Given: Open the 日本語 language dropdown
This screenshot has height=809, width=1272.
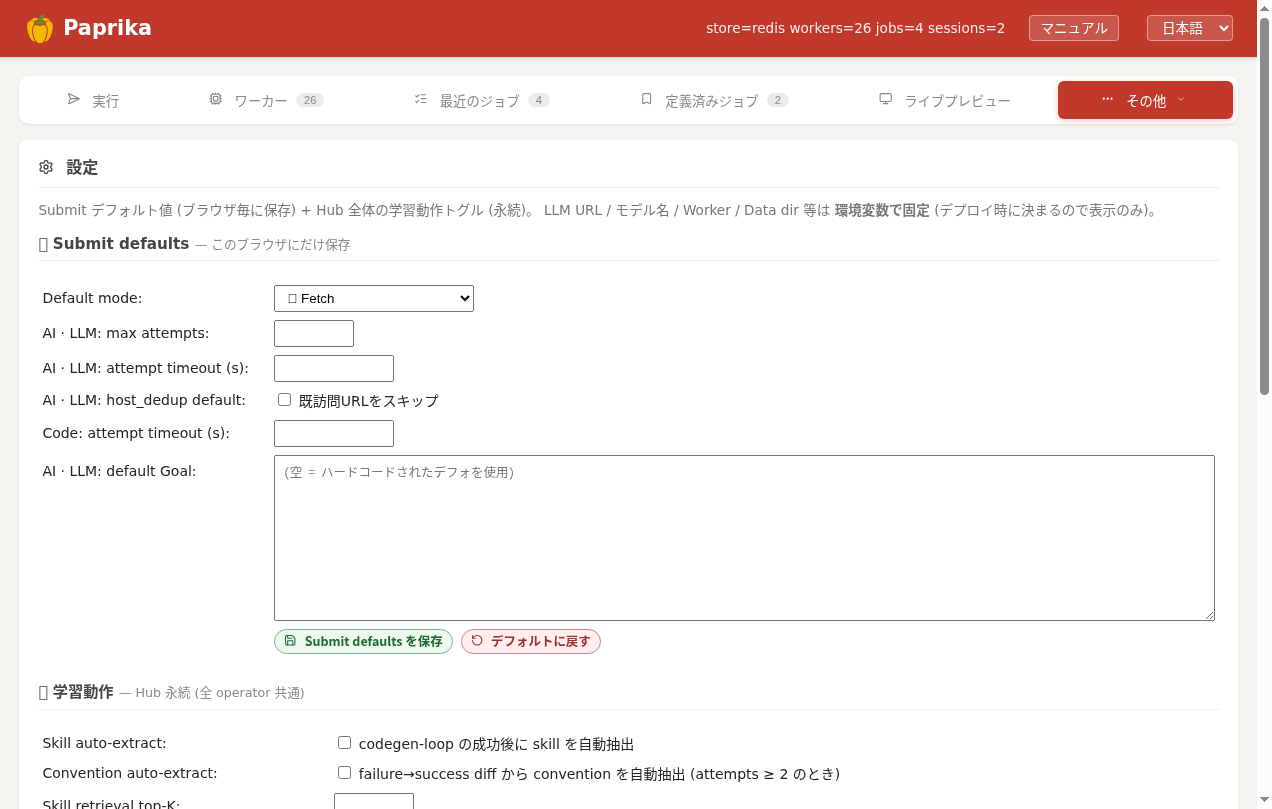Looking at the screenshot, I should pyautogui.click(x=1190, y=28).
